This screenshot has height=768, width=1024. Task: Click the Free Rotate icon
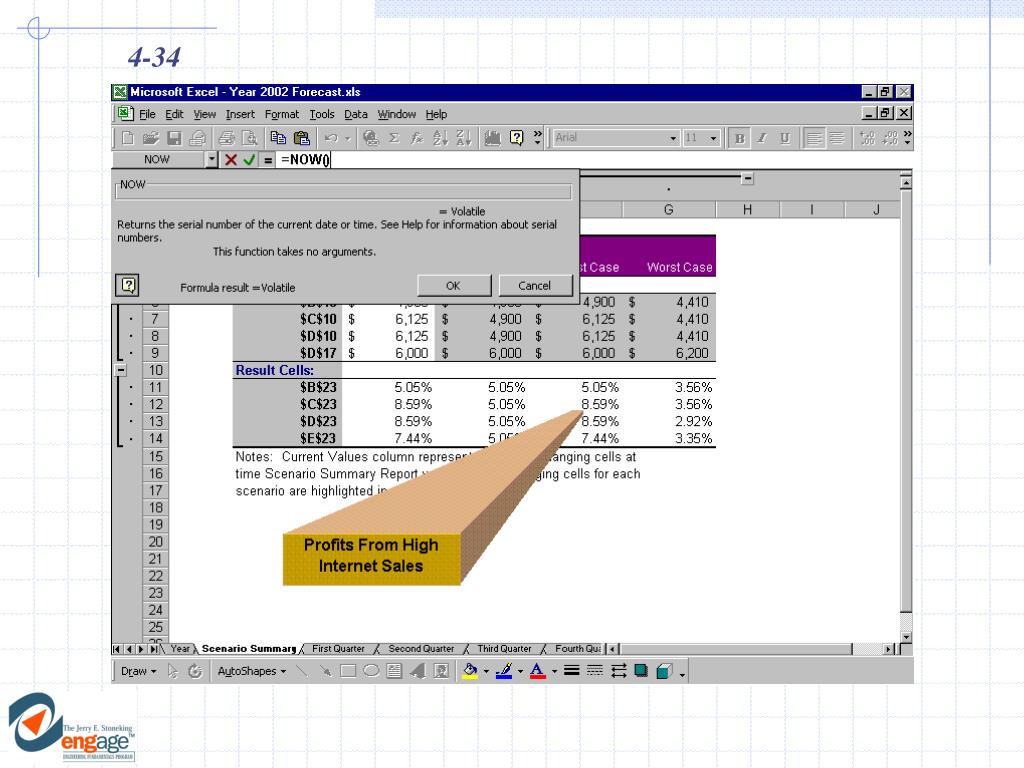pos(195,671)
